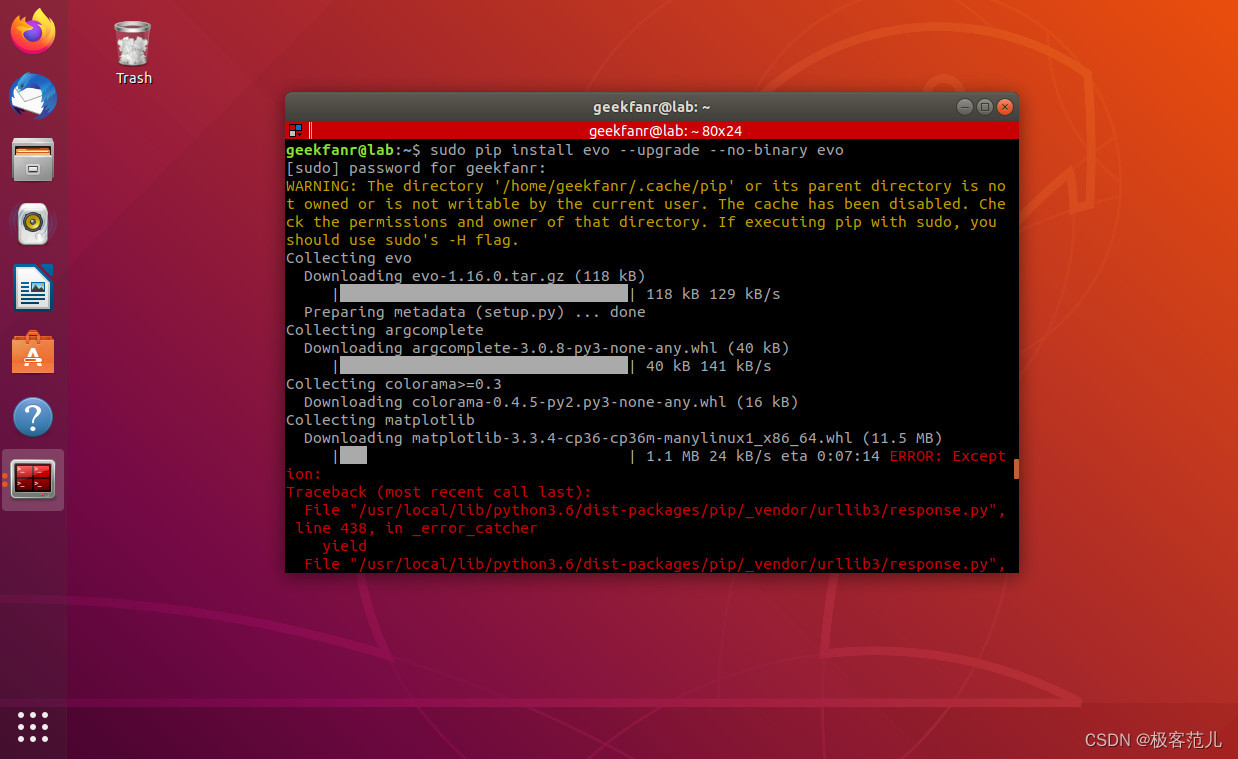
Task: Click the 'Downloading colorama-0.4.5' line
Action: click(551, 402)
